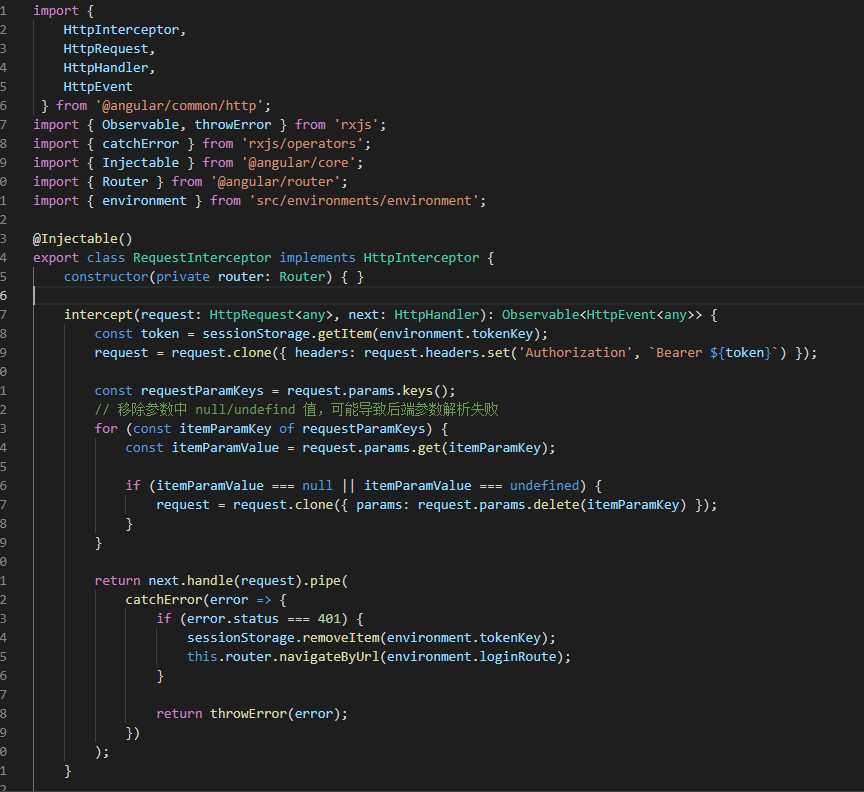864x792 pixels.
Task: Click navigateByUrl method call
Action: tap(329, 657)
